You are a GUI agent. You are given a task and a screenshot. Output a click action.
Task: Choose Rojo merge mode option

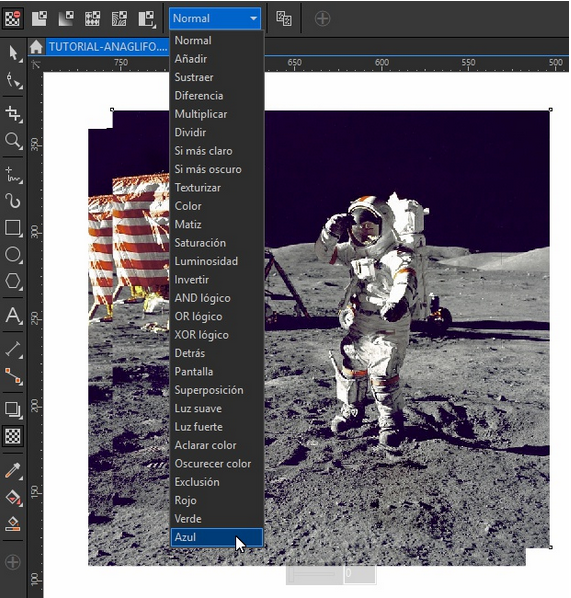click(185, 500)
